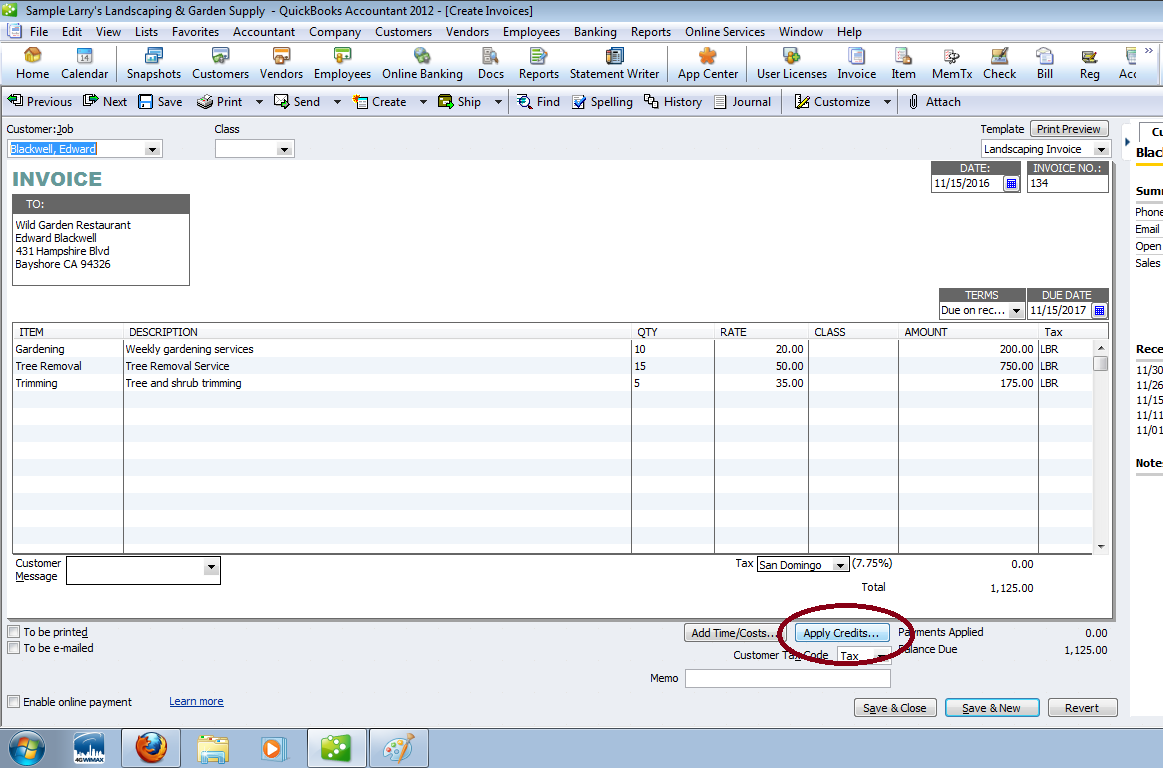Click Save & New
Image resolution: width=1163 pixels, height=768 pixels.
992,708
